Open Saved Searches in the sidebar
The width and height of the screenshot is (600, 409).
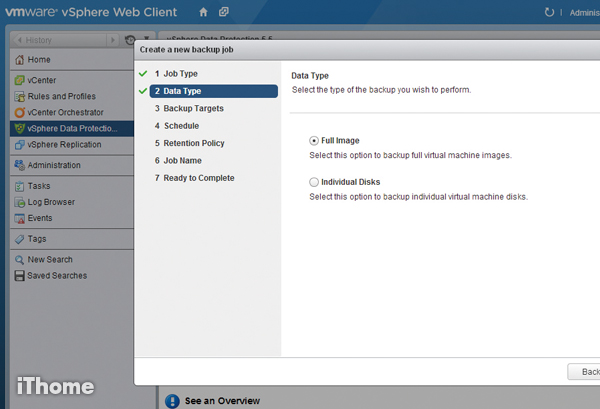pyautogui.click(x=56, y=275)
